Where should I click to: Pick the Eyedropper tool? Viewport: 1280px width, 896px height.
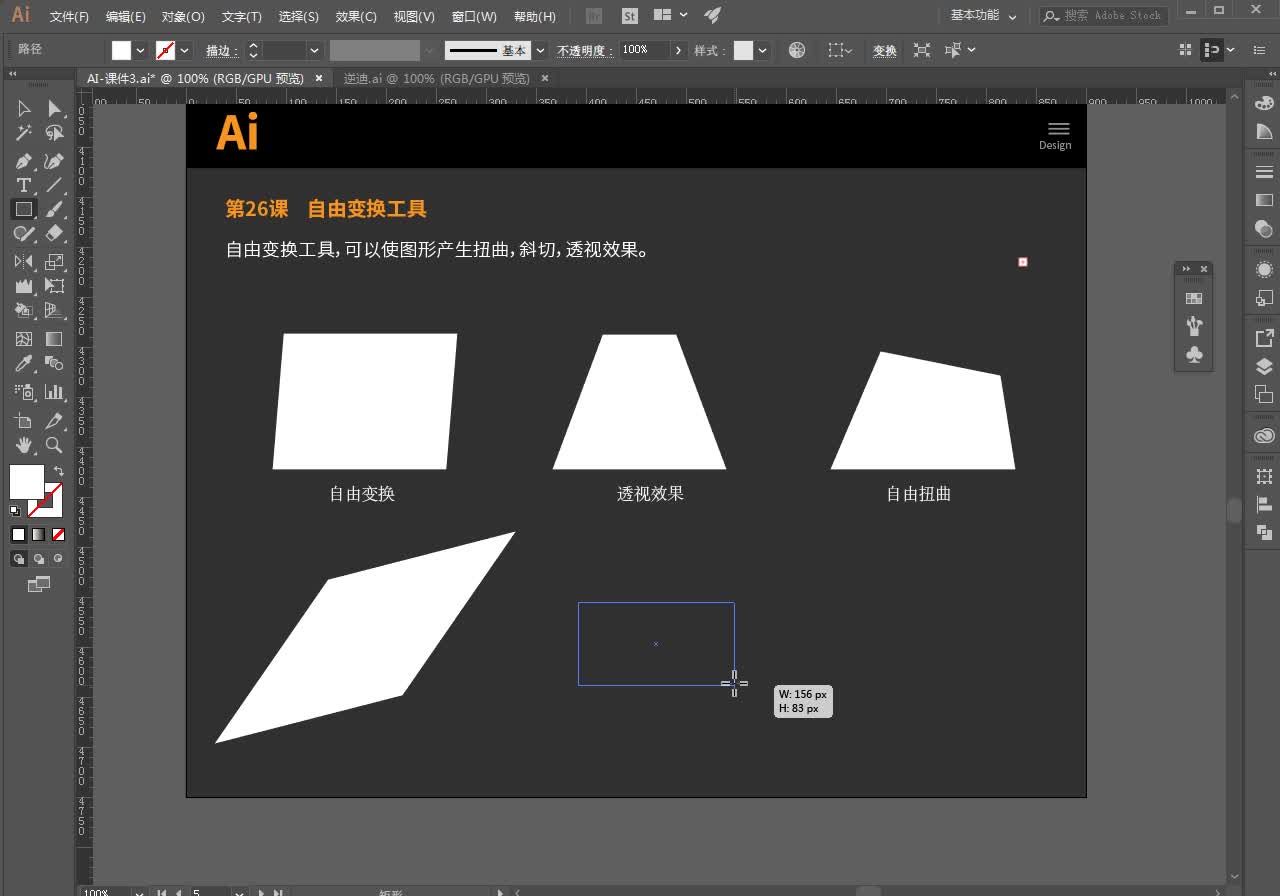click(x=24, y=363)
